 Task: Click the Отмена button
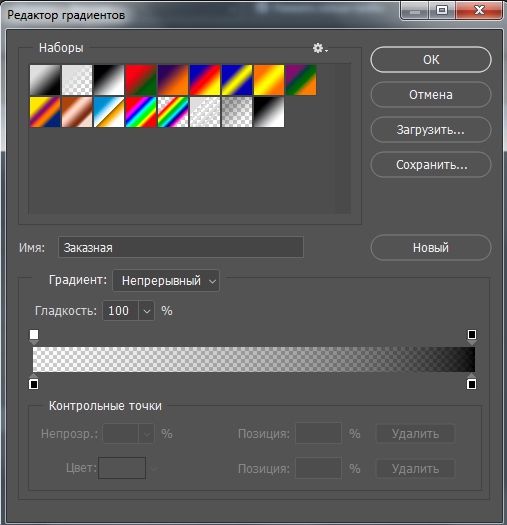click(x=431, y=95)
